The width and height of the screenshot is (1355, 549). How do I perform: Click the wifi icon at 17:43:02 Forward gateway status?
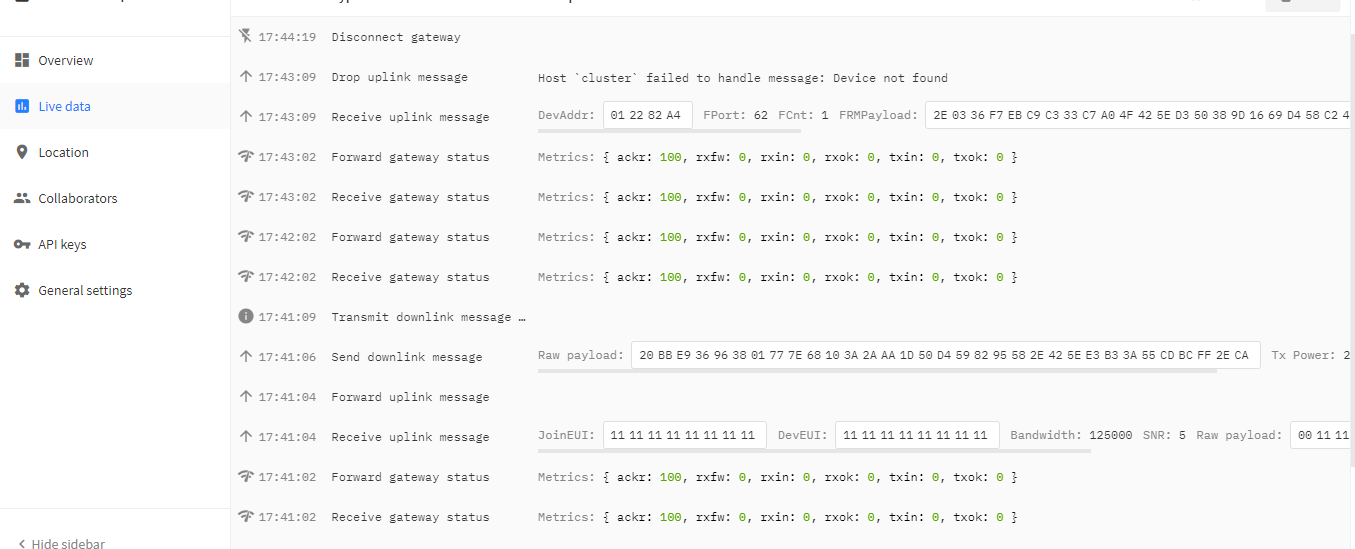coord(246,156)
